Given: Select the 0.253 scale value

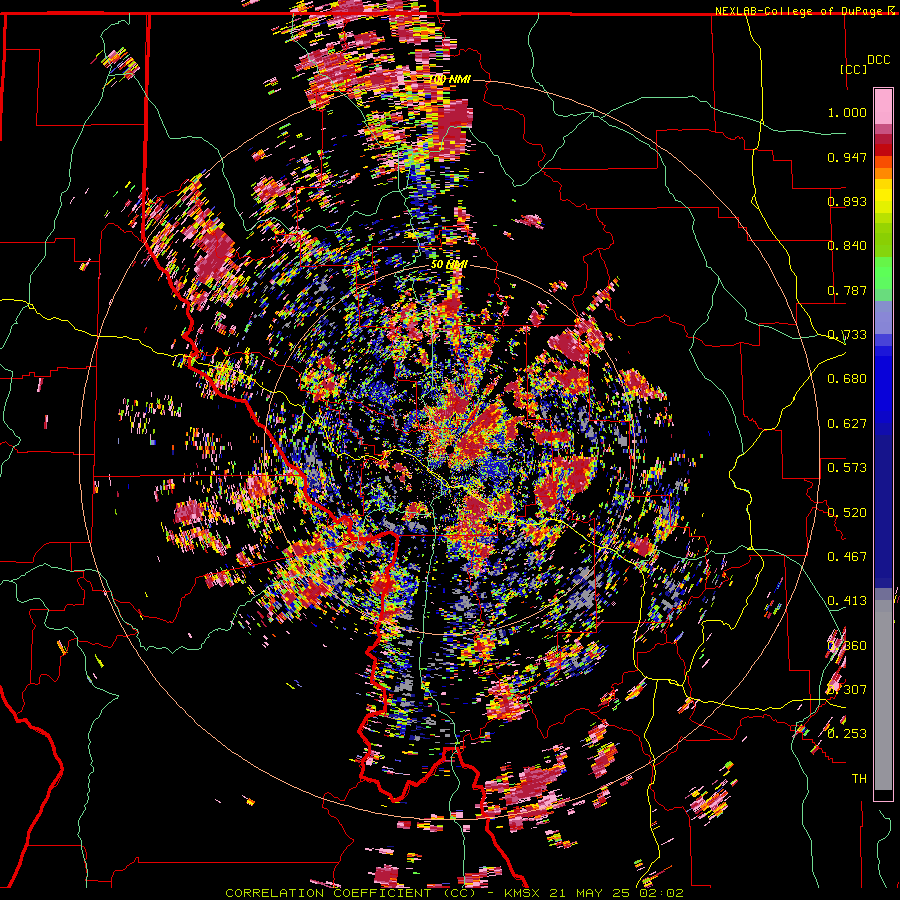Looking at the screenshot, I should [847, 734].
